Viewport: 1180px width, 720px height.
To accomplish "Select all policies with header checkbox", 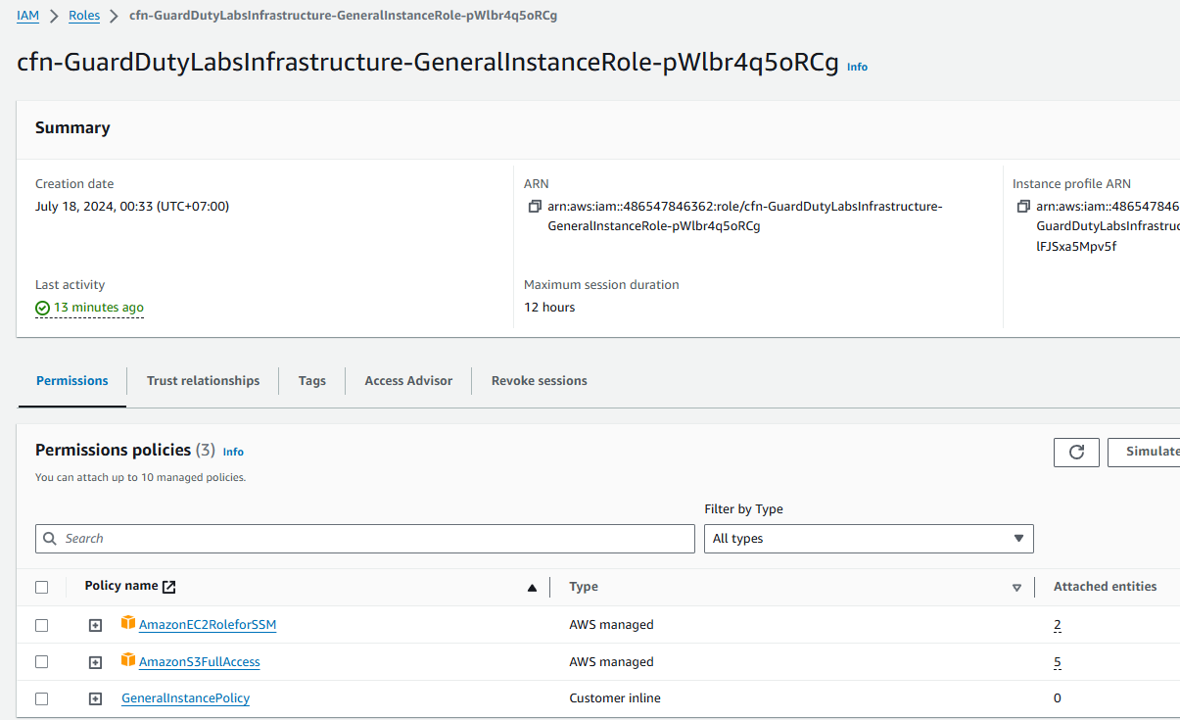I will click(41, 588).
